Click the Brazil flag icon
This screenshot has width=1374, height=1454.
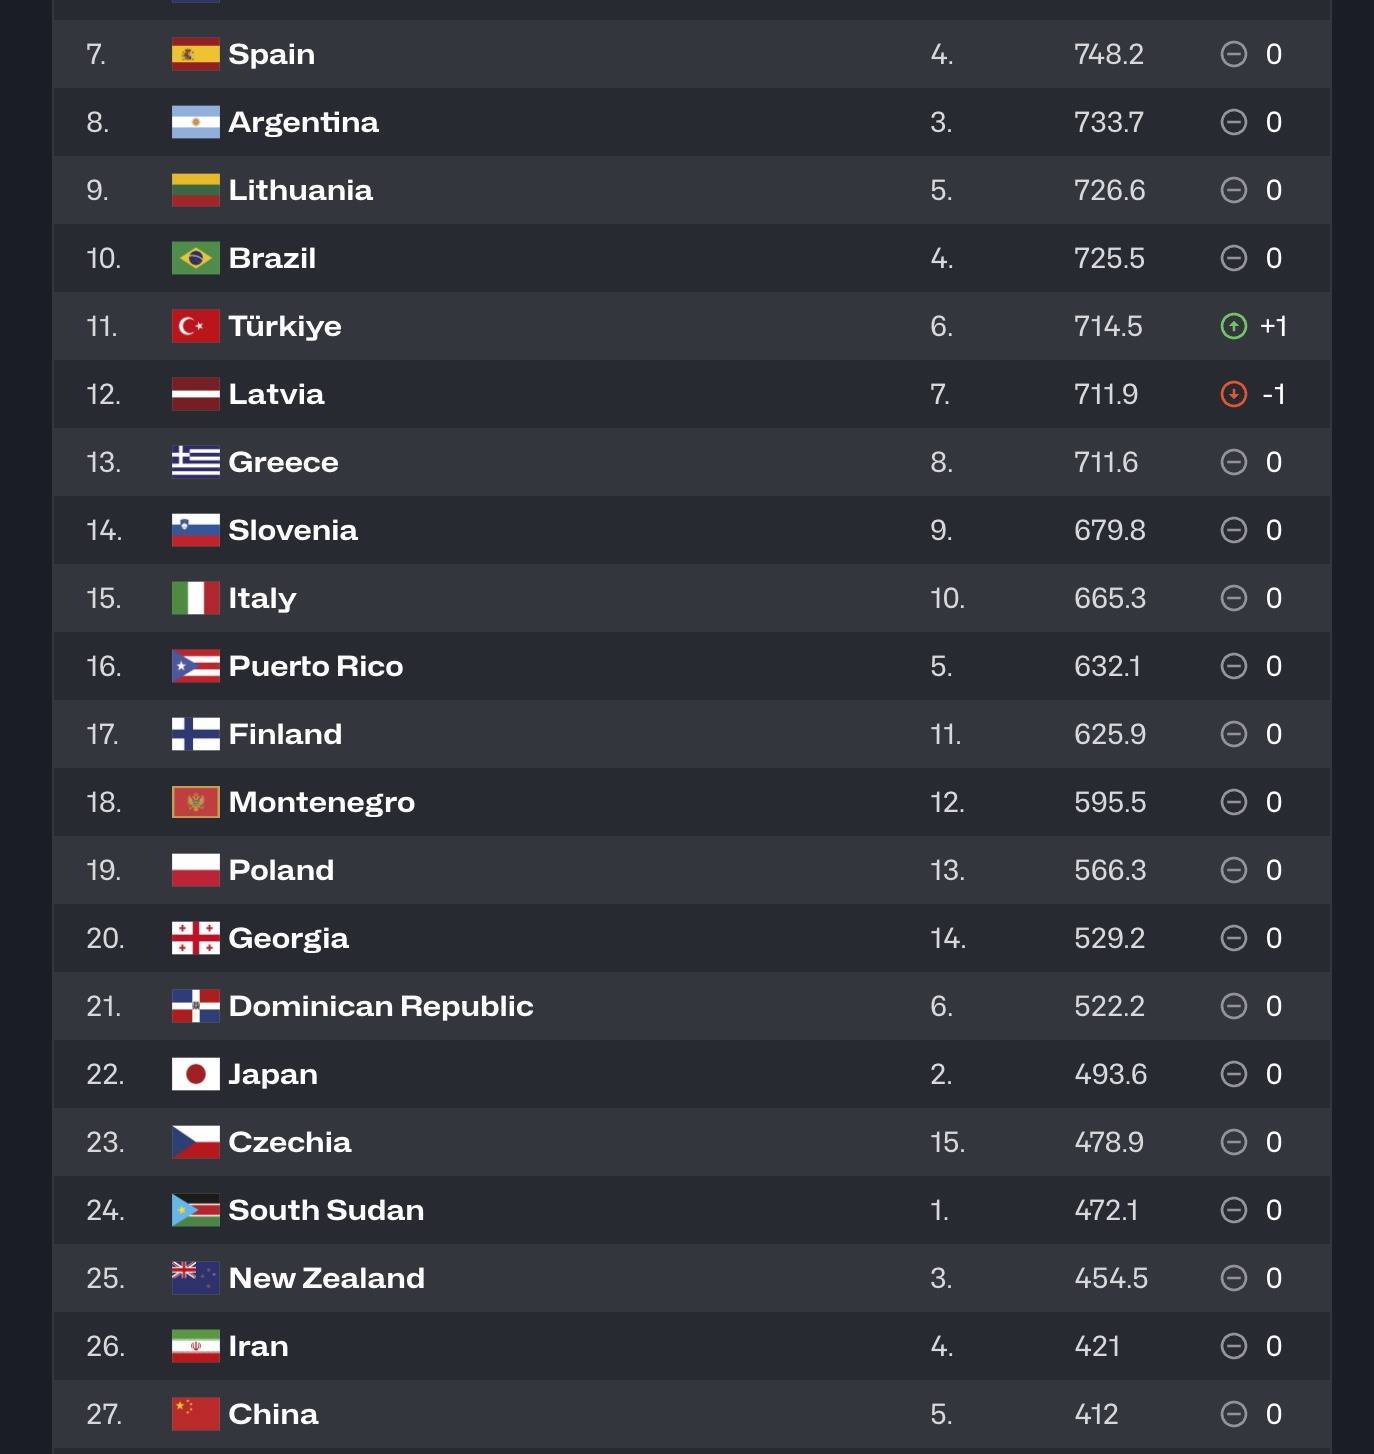pos(195,258)
